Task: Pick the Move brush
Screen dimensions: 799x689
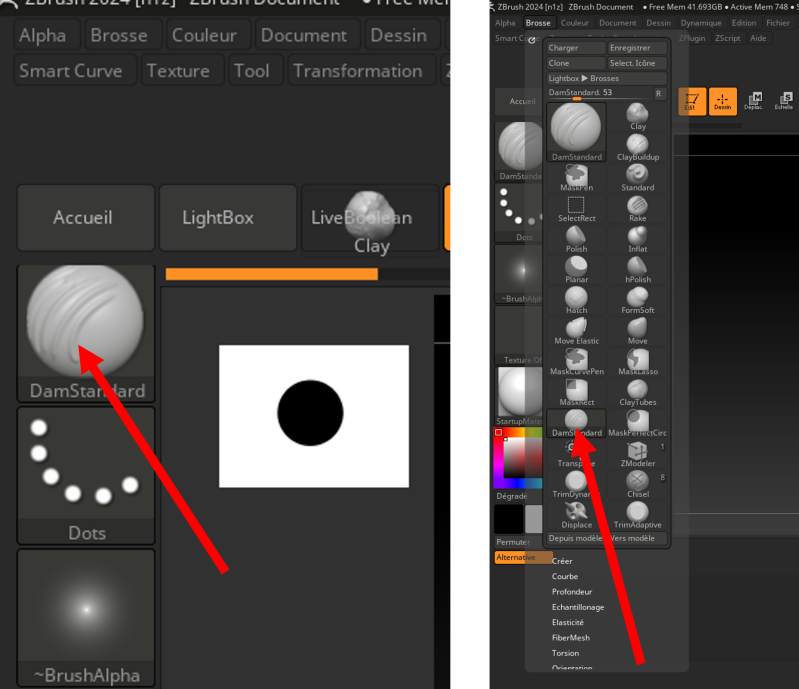Action: pyautogui.click(x=637, y=331)
